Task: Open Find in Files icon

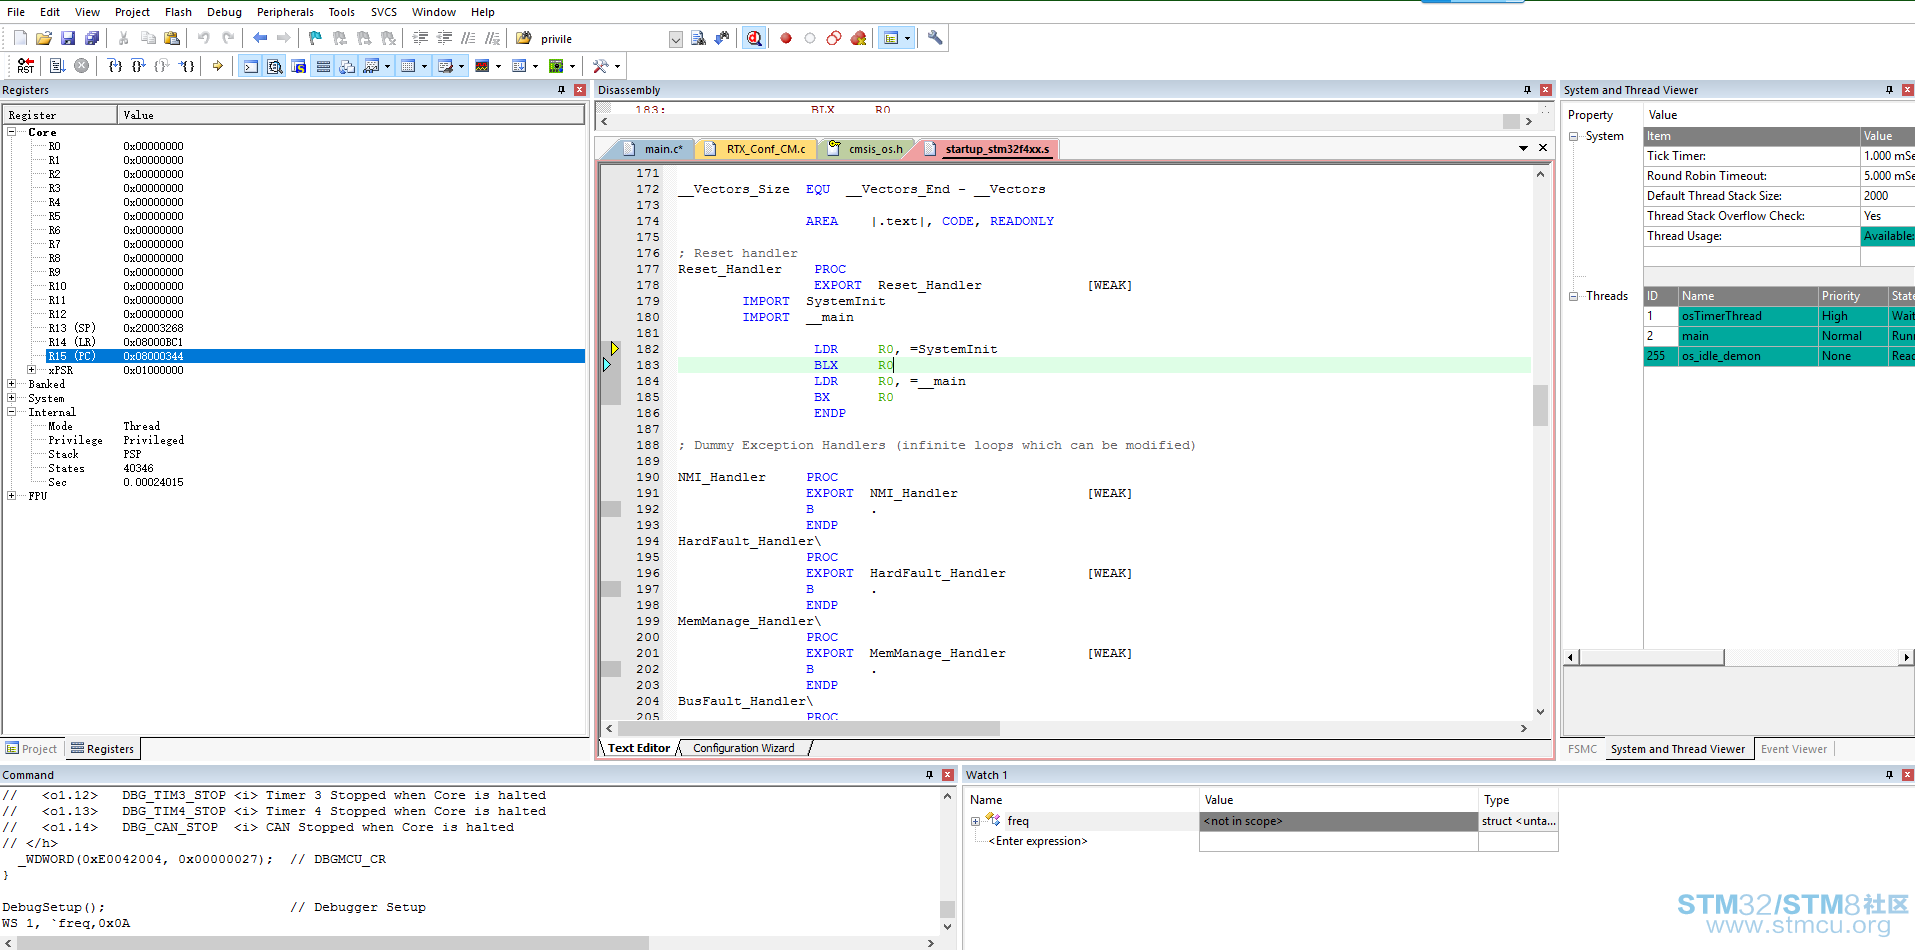Action: pyautogui.click(x=524, y=38)
